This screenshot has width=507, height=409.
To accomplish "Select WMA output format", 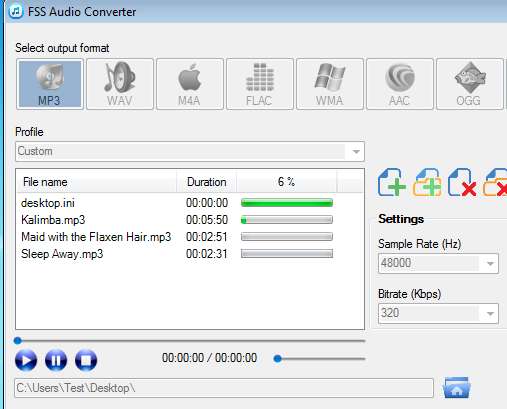I will (x=330, y=84).
